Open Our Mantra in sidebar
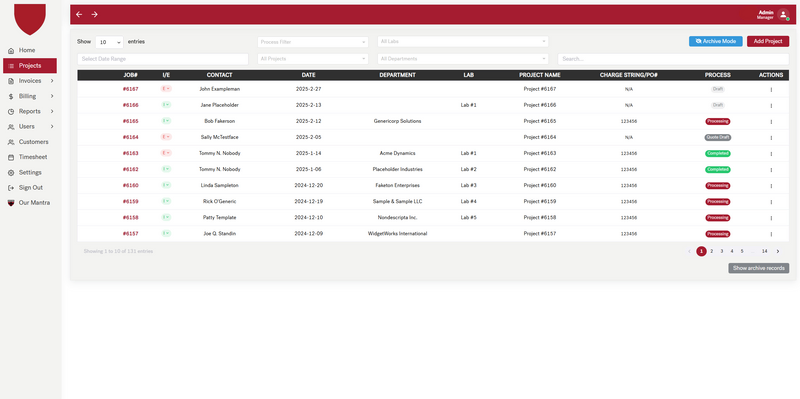Image resolution: width=800 pixels, height=399 pixels. 29,203
